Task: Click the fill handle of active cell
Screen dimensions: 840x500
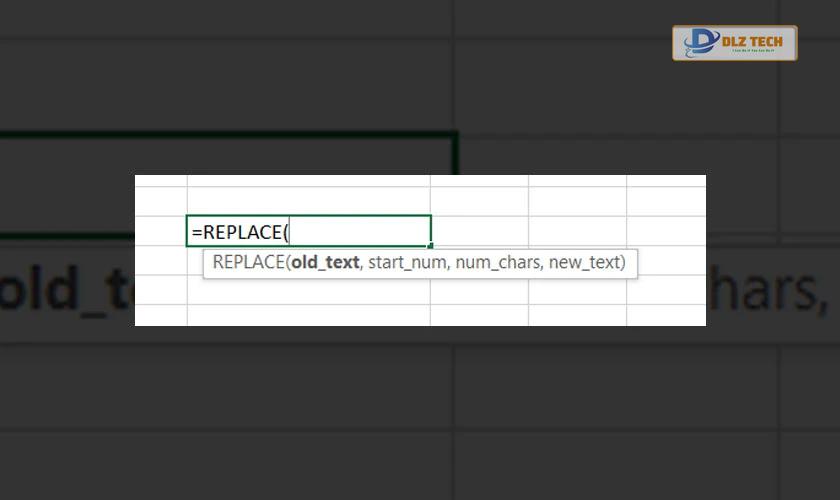Action: click(430, 245)
